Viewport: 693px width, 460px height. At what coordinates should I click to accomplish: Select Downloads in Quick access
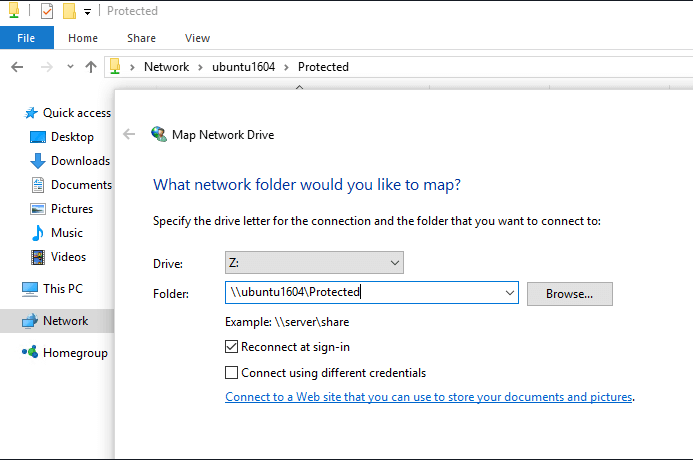tap(80, 161)
